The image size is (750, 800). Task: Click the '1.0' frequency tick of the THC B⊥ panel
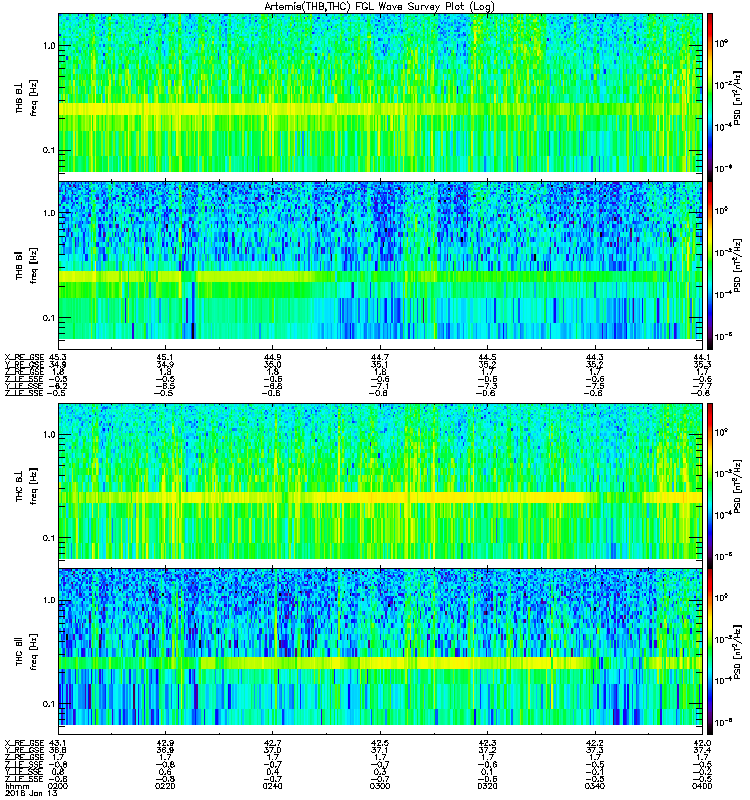click(x=49, y=435)
